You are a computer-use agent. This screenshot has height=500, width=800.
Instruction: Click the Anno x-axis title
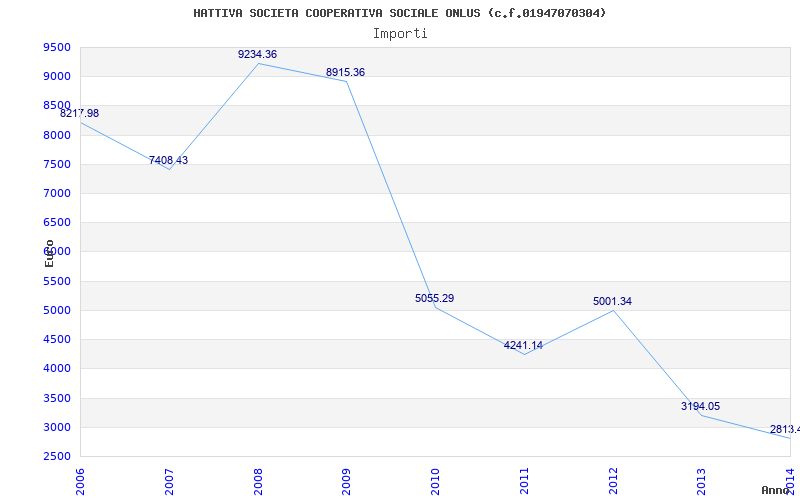click(x=775, y=490)
